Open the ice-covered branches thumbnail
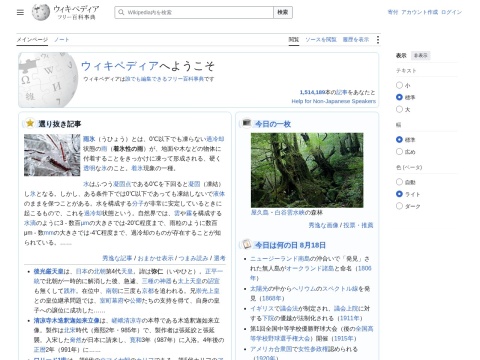The image size is (480, 360). pos(52,155)
